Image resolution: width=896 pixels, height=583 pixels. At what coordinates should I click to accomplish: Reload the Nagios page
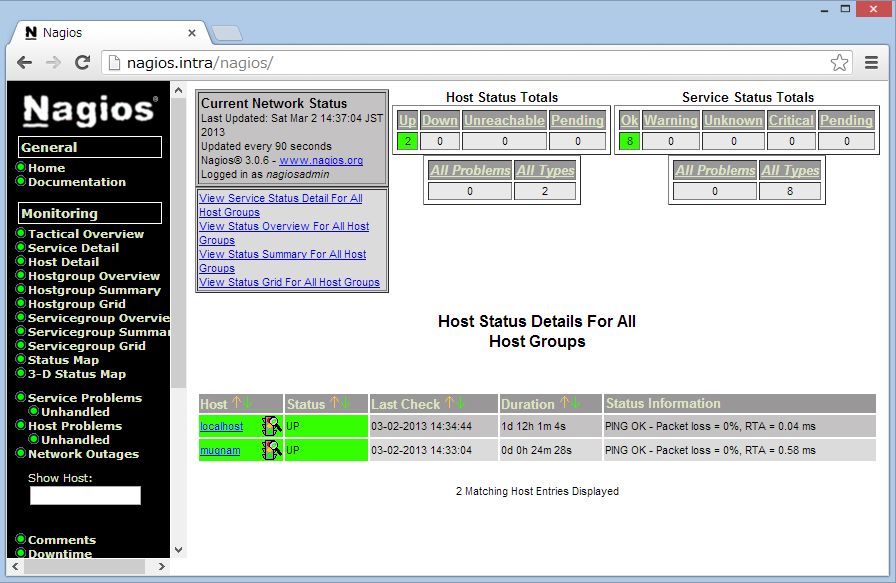(83, 62)
